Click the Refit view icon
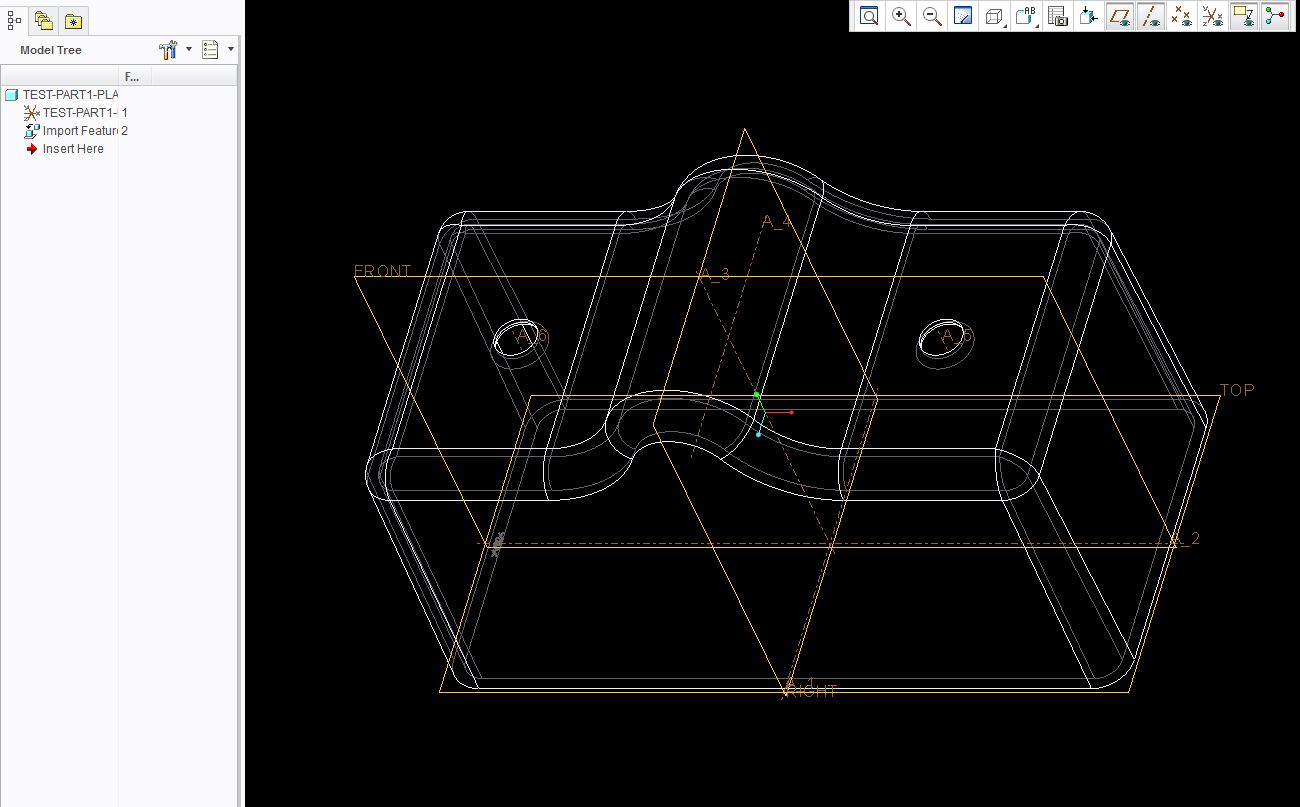1300x807 pixels. [x=869, y=16]
